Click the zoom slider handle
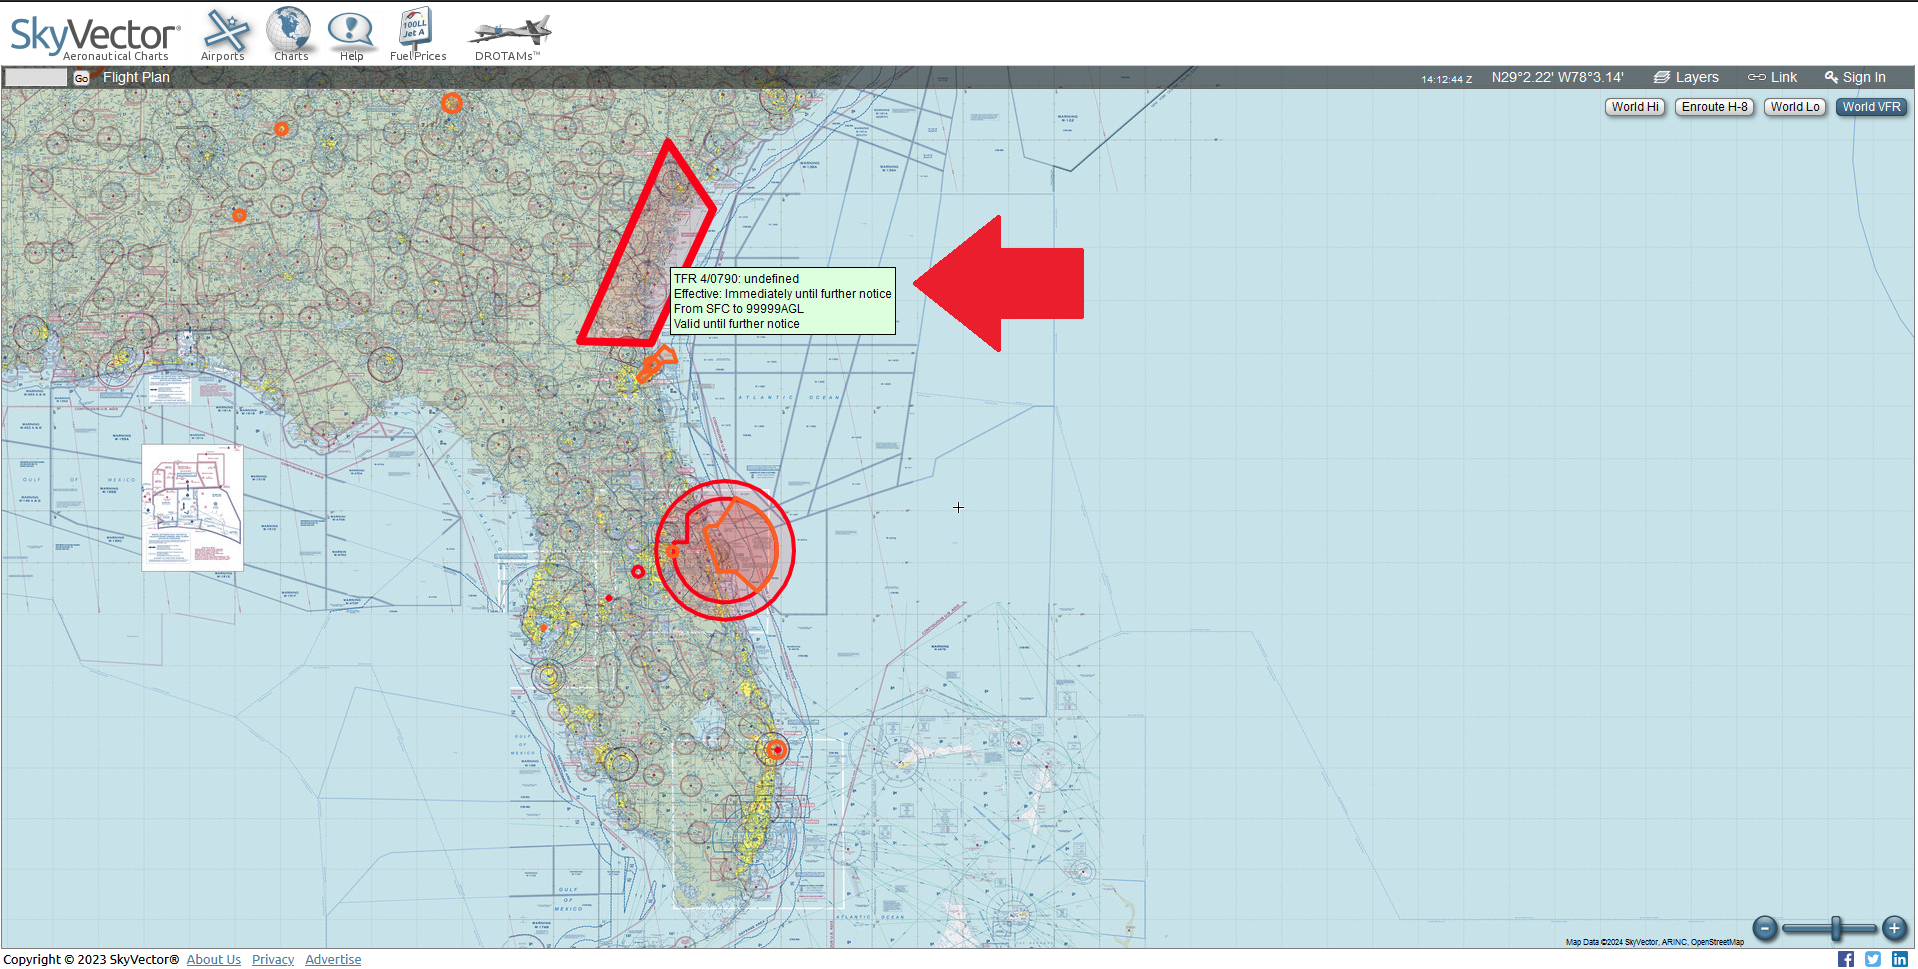Image resolution: width=1918 pixels, height=969 pixels. [1836, 928]
